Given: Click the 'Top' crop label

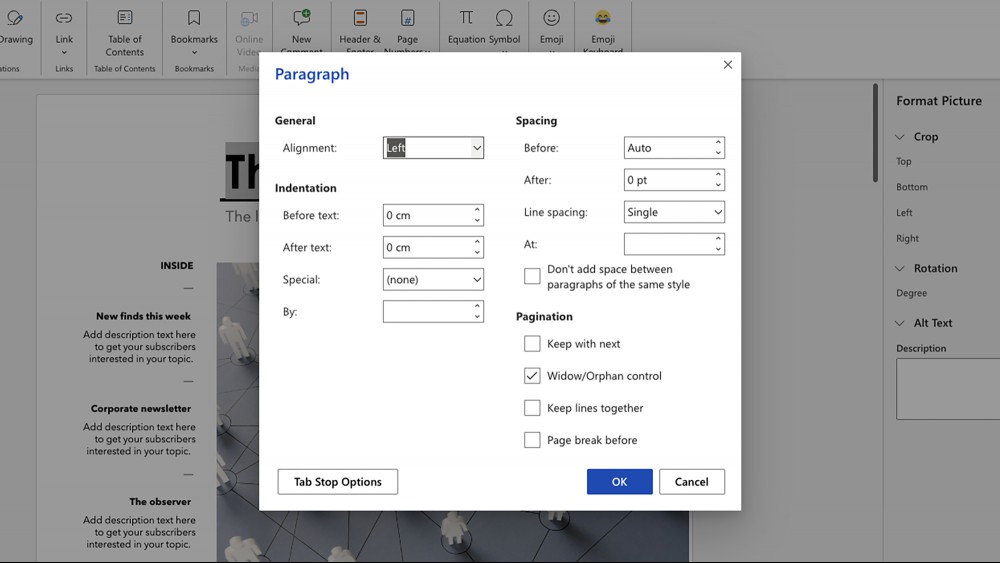Looking at the screenshot, I should click(x=904, y=162).
